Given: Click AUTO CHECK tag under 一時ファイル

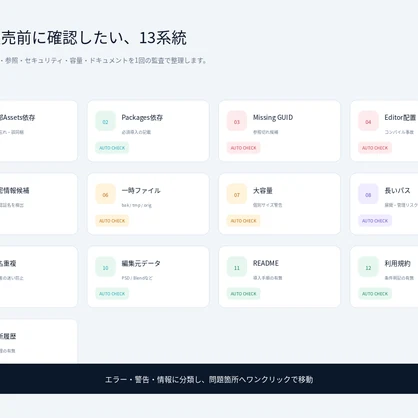Looking at the screenshot, I should tap(112, 221).
